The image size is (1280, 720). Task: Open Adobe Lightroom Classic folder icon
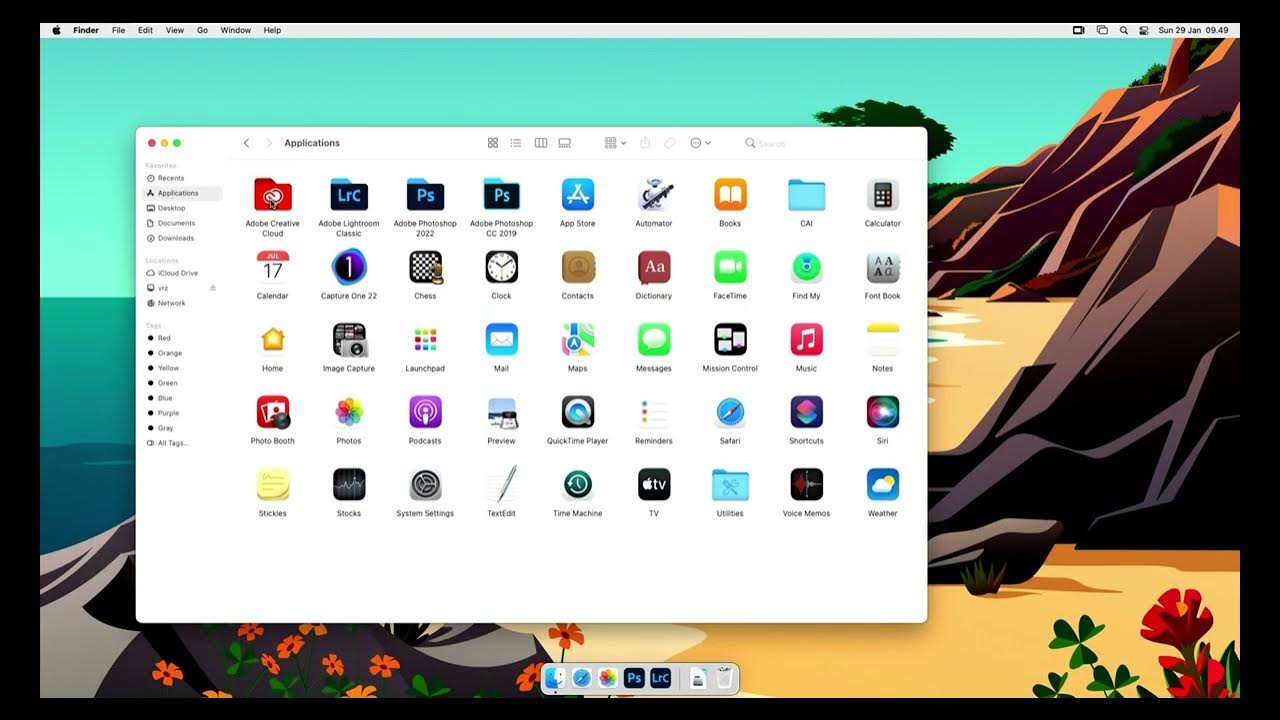(x=349, y=195)
